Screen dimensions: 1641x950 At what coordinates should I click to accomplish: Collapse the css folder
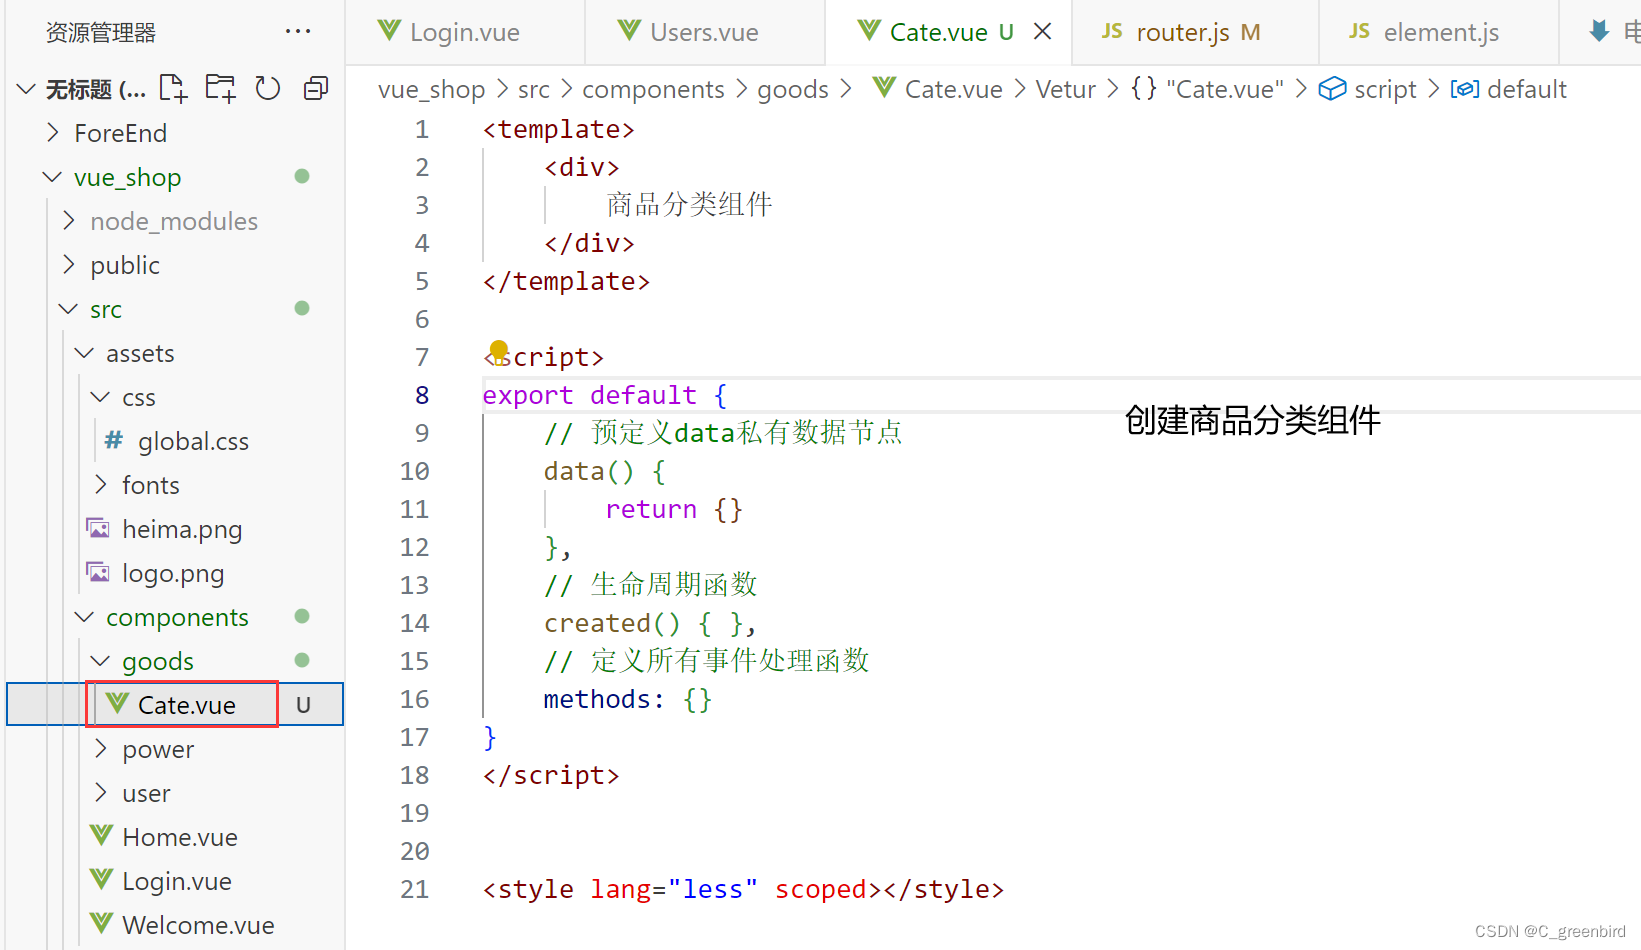coord(101,397)
